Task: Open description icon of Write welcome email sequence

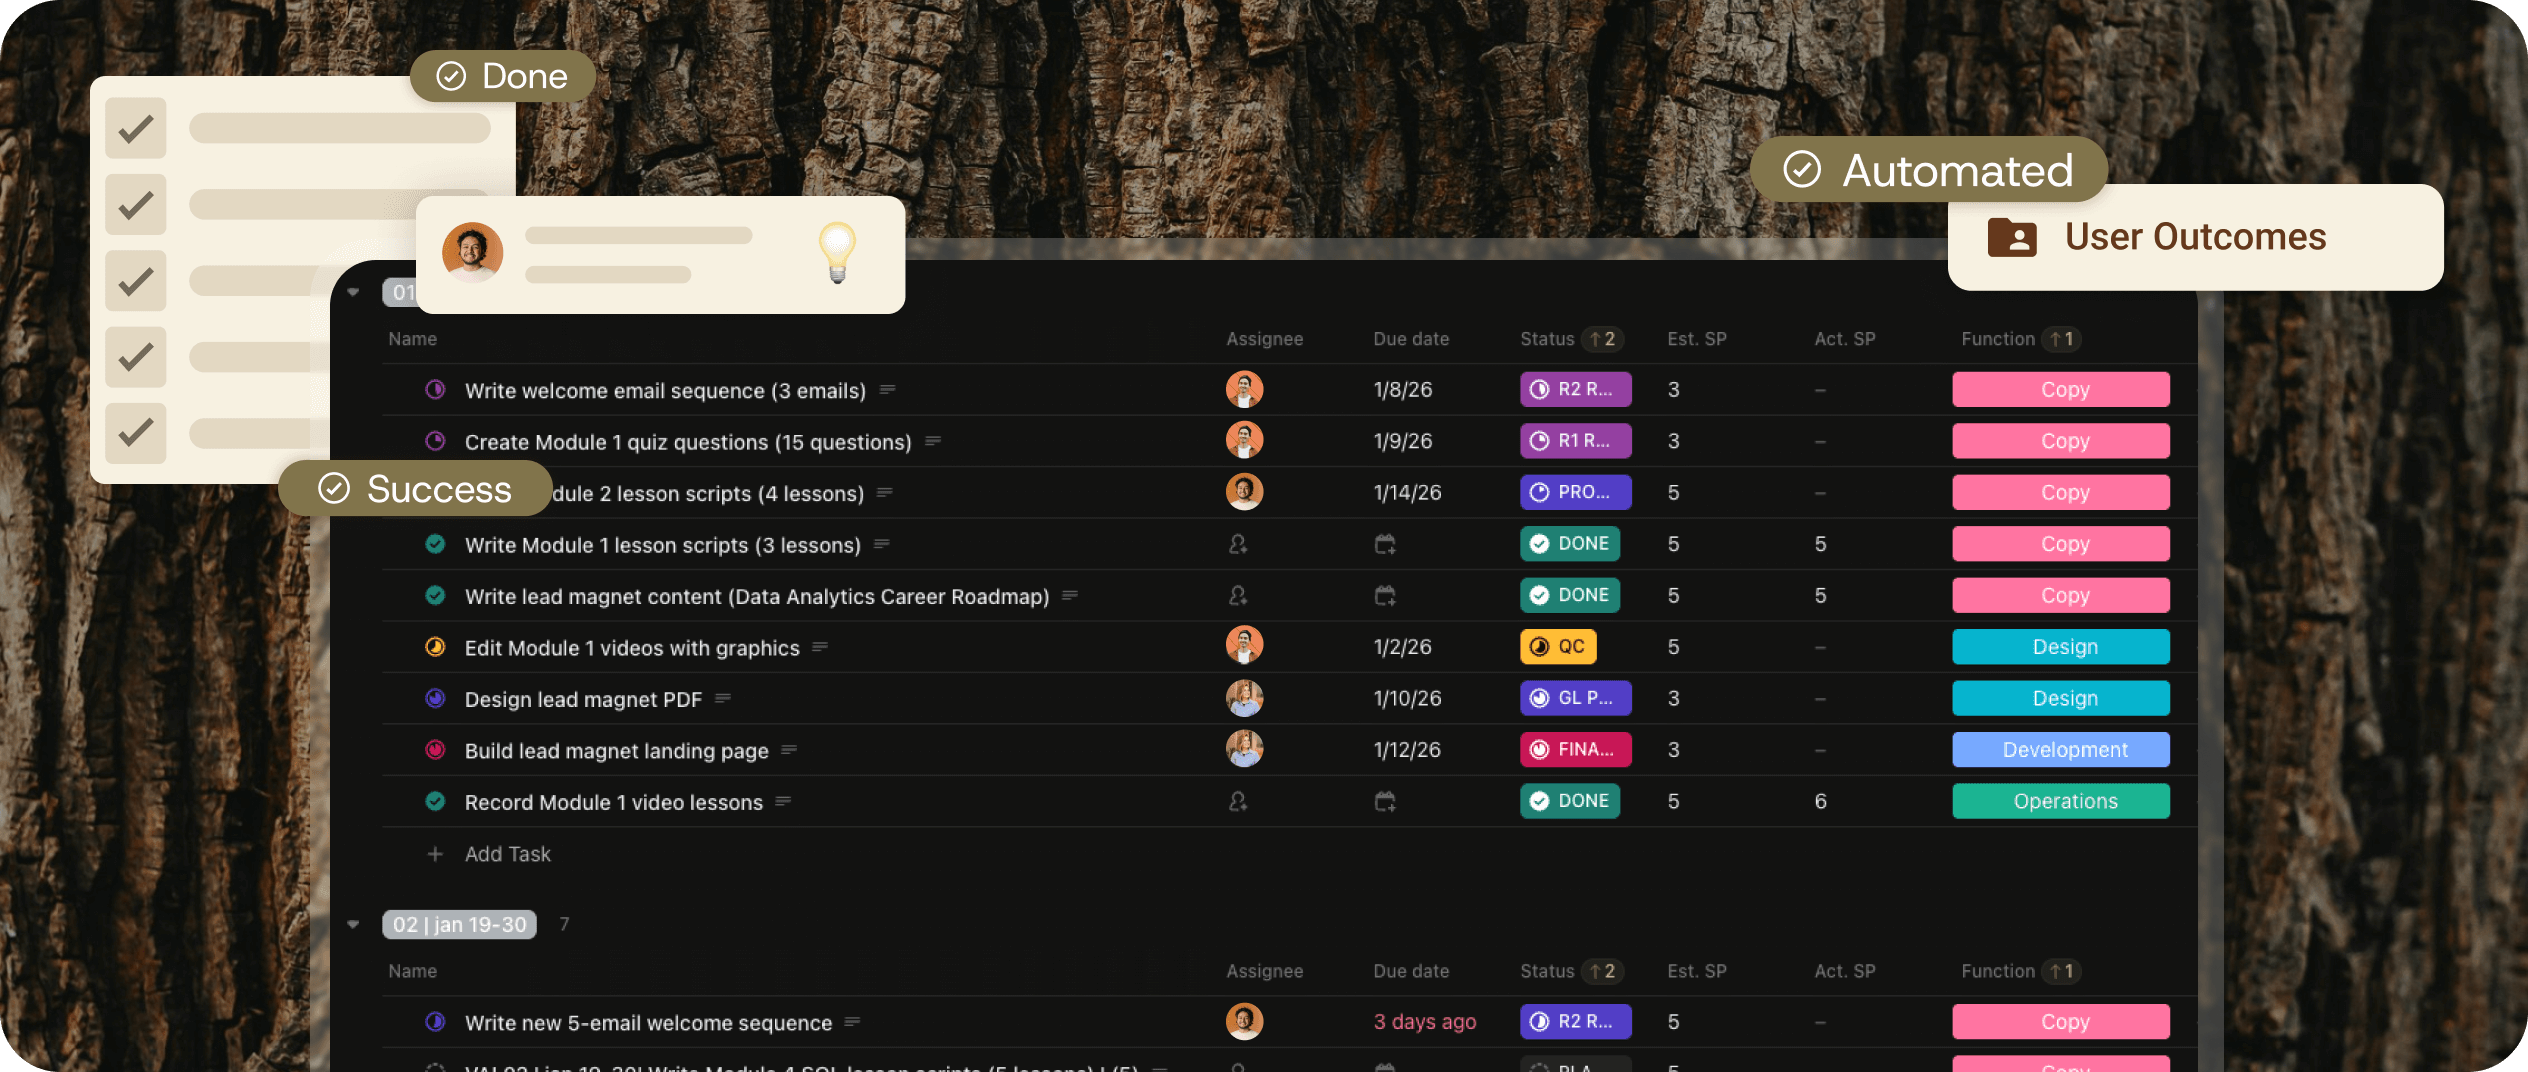Action: pos(887,390)
